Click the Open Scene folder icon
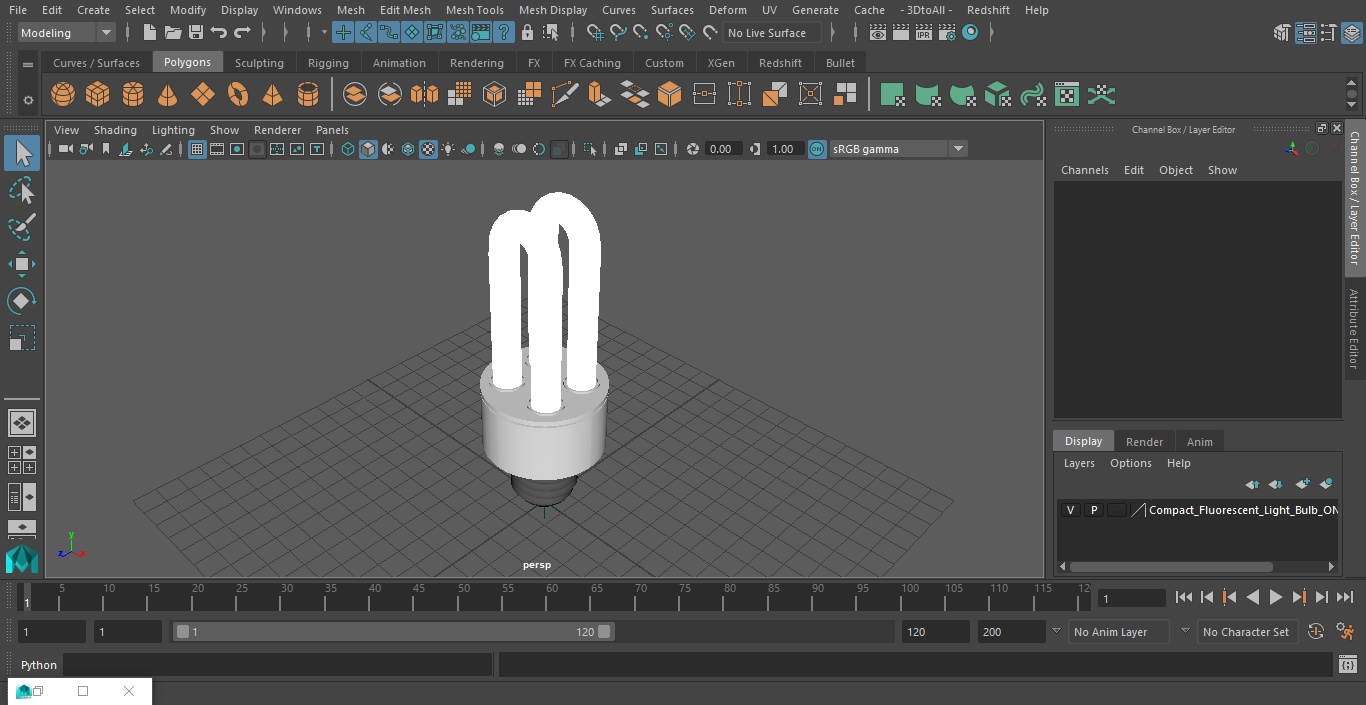The image size is (1366, 705). pyautogui.click(x=173, y=33)
